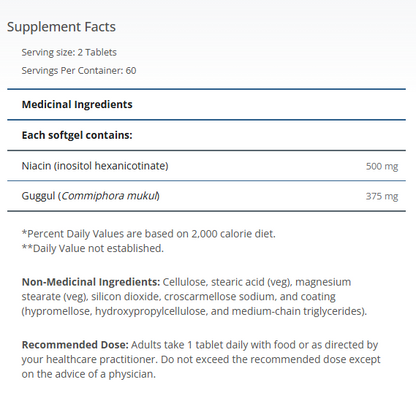416x393 pixels.
Task: Click the 375 mg guggul amount
Action: click(x=382, y=196)
